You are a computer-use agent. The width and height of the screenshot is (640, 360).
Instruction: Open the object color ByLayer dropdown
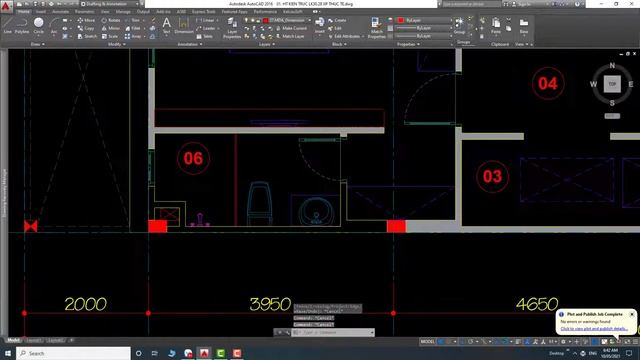[424, 20]
